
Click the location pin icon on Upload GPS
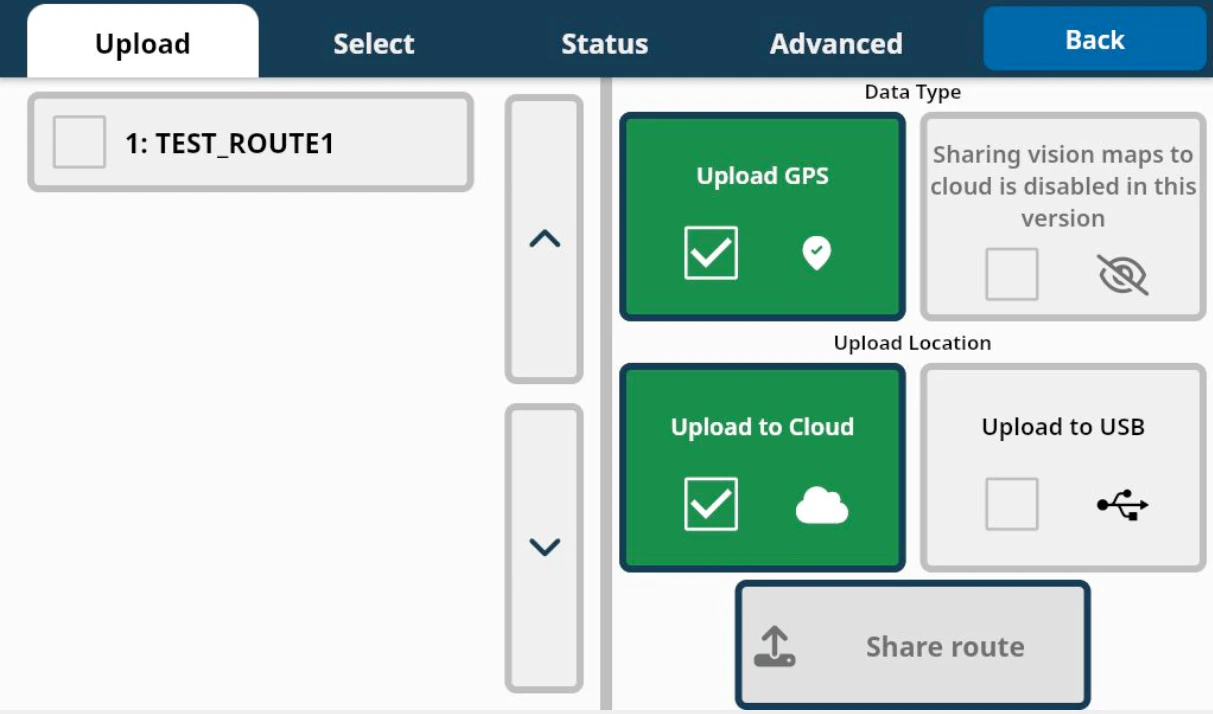coord(818,254)
